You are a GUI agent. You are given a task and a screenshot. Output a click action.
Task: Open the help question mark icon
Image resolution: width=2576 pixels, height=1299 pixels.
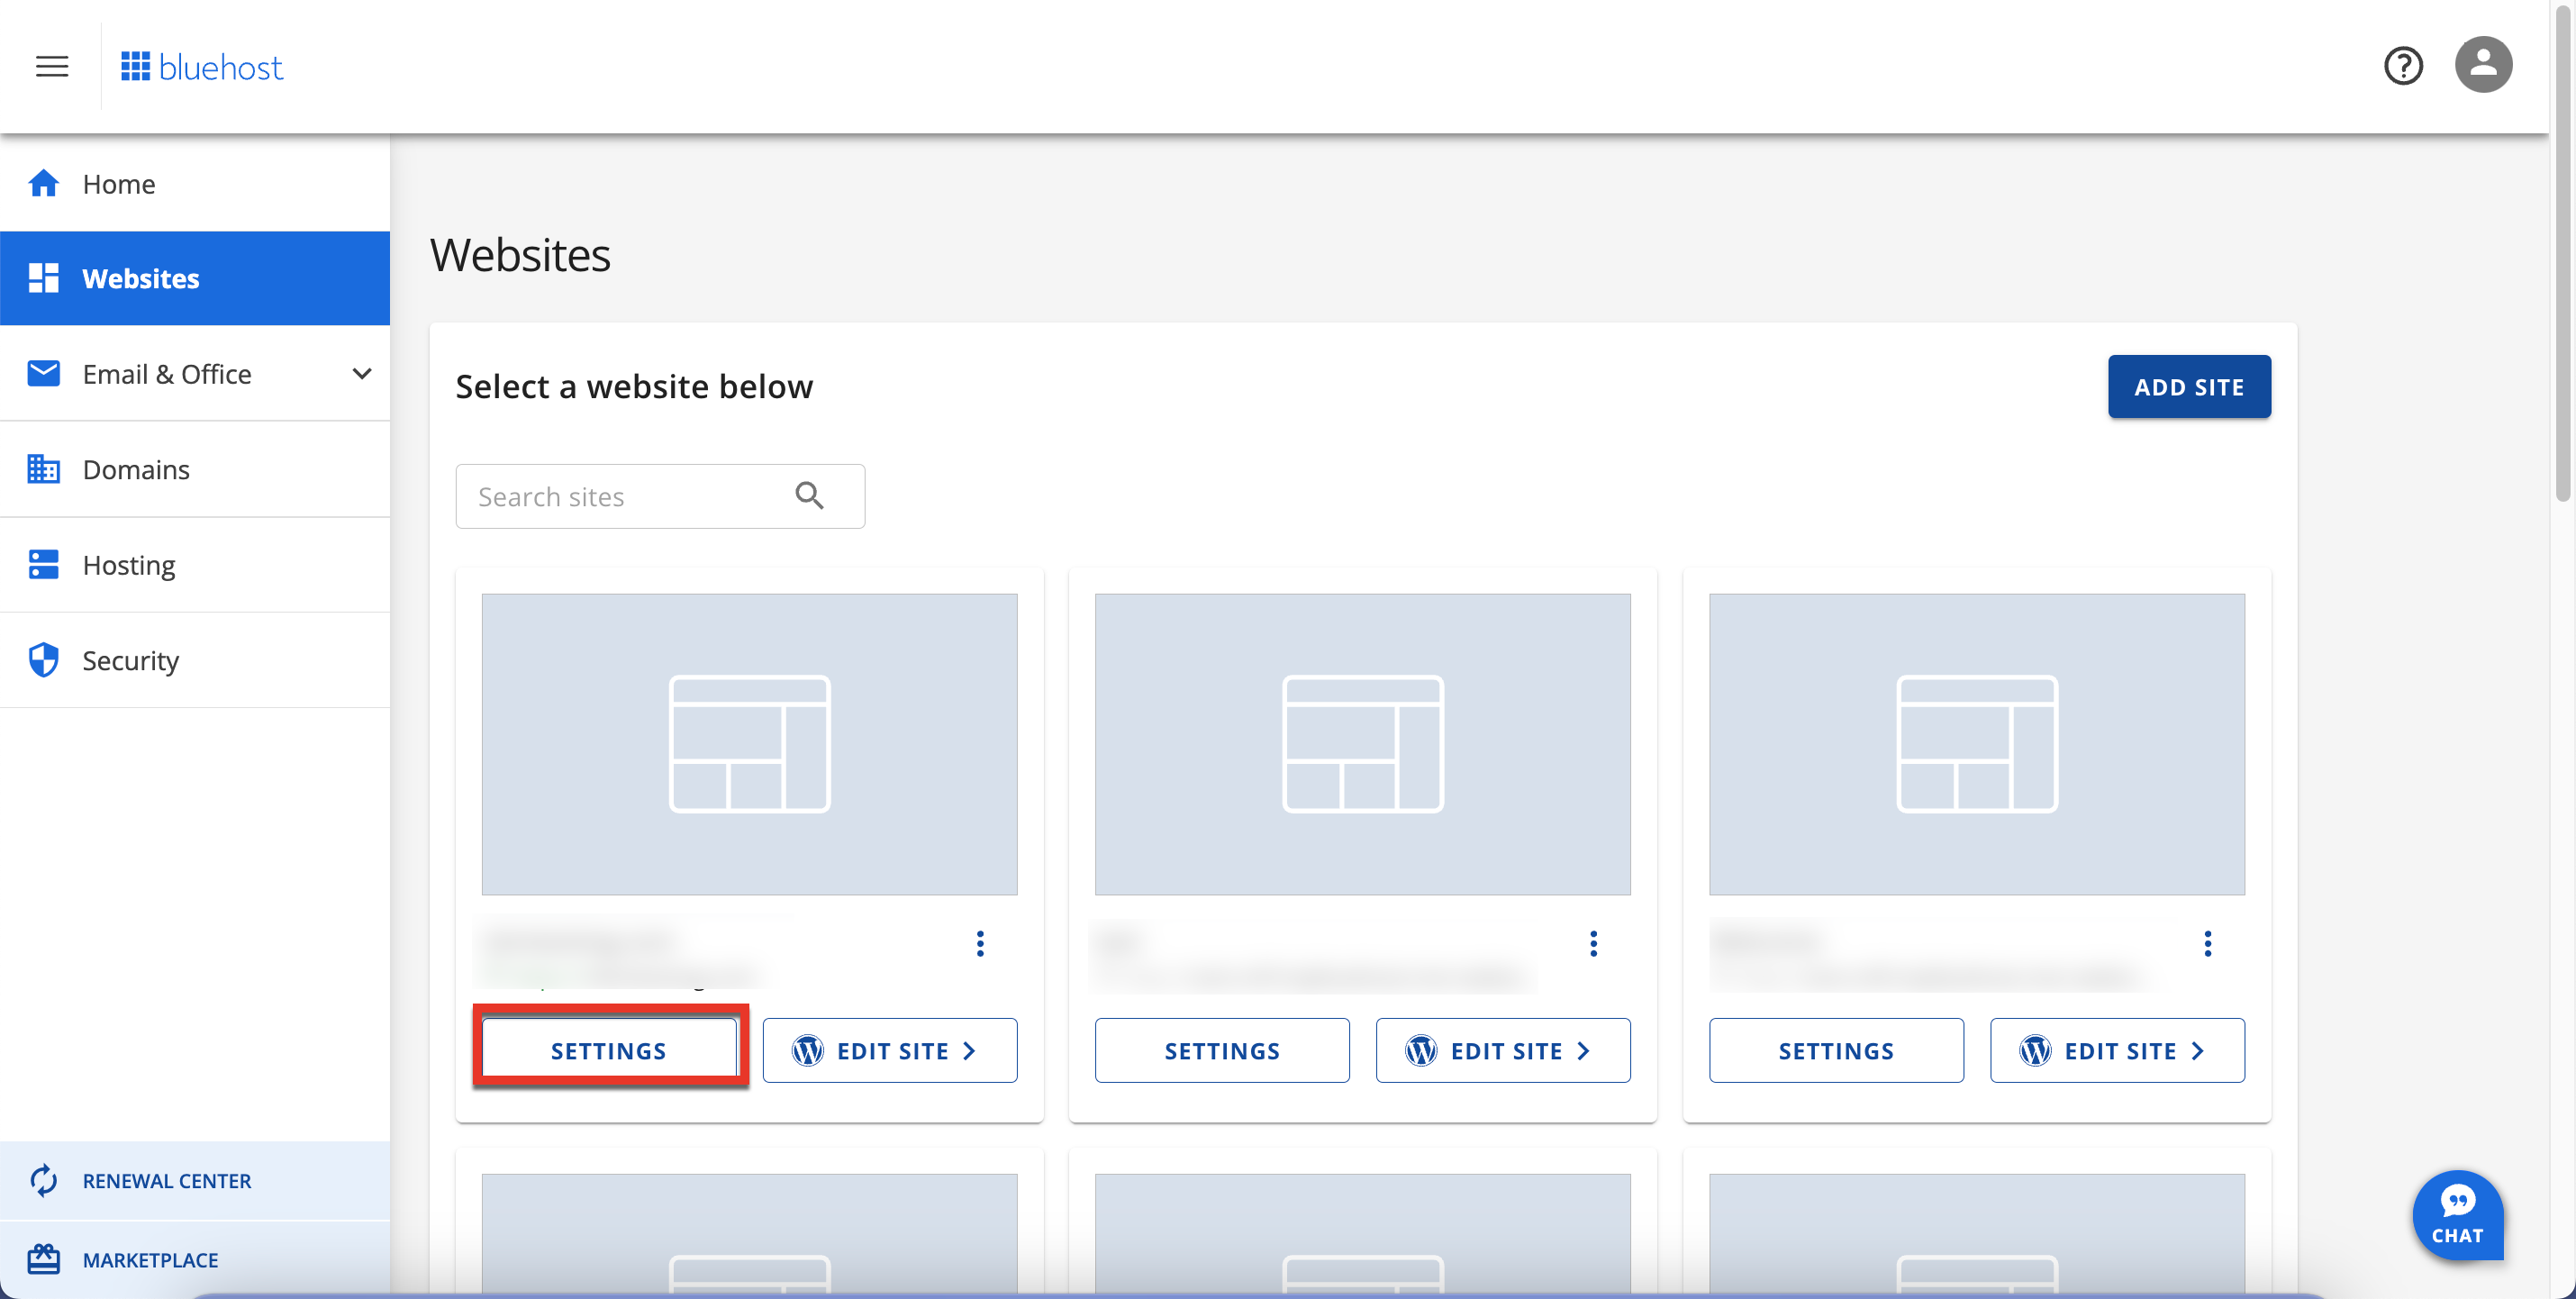2403,66
